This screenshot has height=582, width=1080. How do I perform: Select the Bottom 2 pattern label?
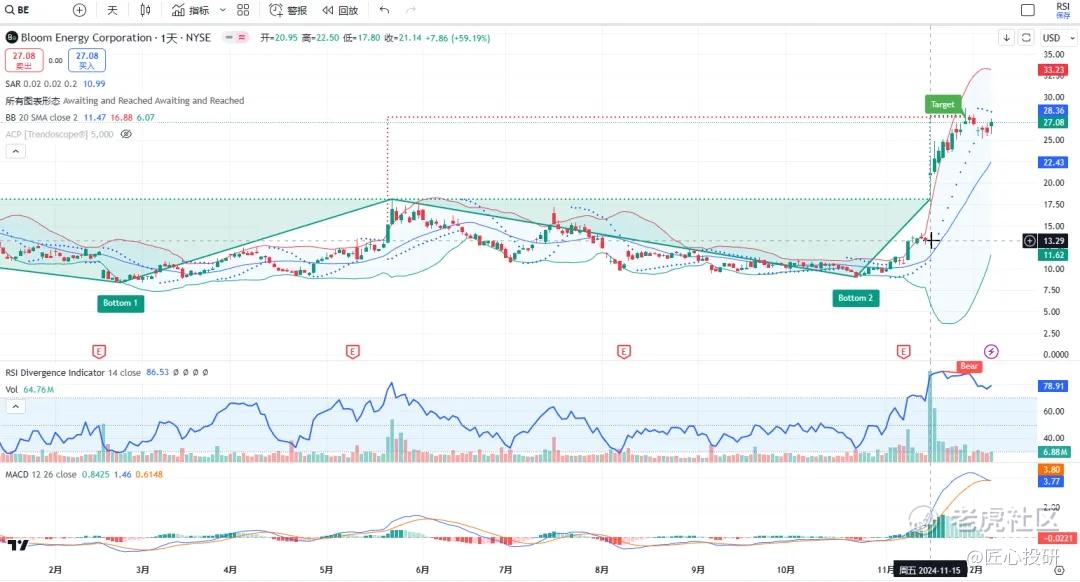click(855, 298)
